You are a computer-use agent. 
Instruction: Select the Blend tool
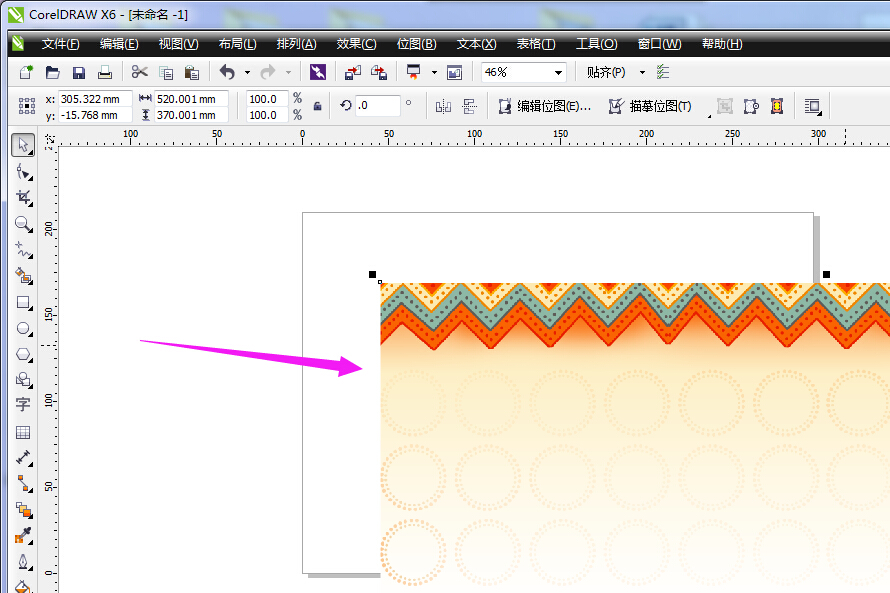click(x=23, y=510)
